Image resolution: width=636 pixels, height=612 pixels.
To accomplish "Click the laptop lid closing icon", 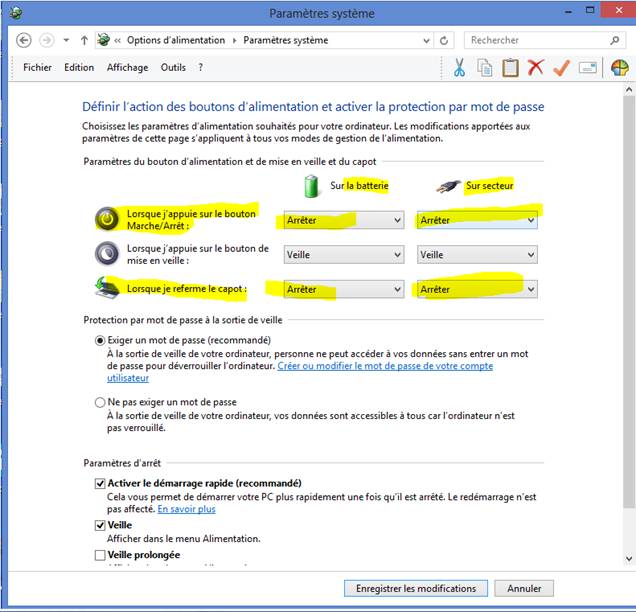I will point(107,288).
